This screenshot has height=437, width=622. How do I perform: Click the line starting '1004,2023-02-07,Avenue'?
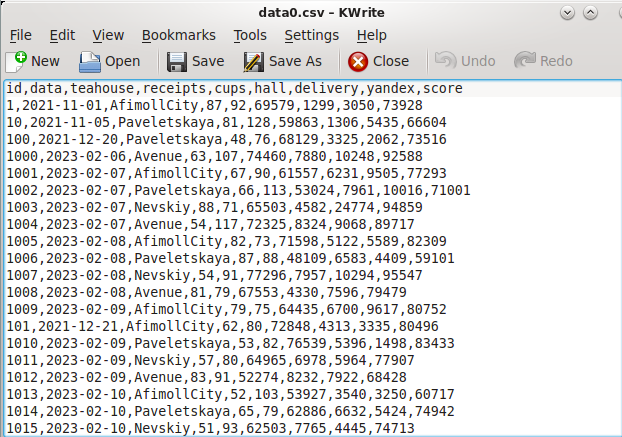[x=211, y=224]
